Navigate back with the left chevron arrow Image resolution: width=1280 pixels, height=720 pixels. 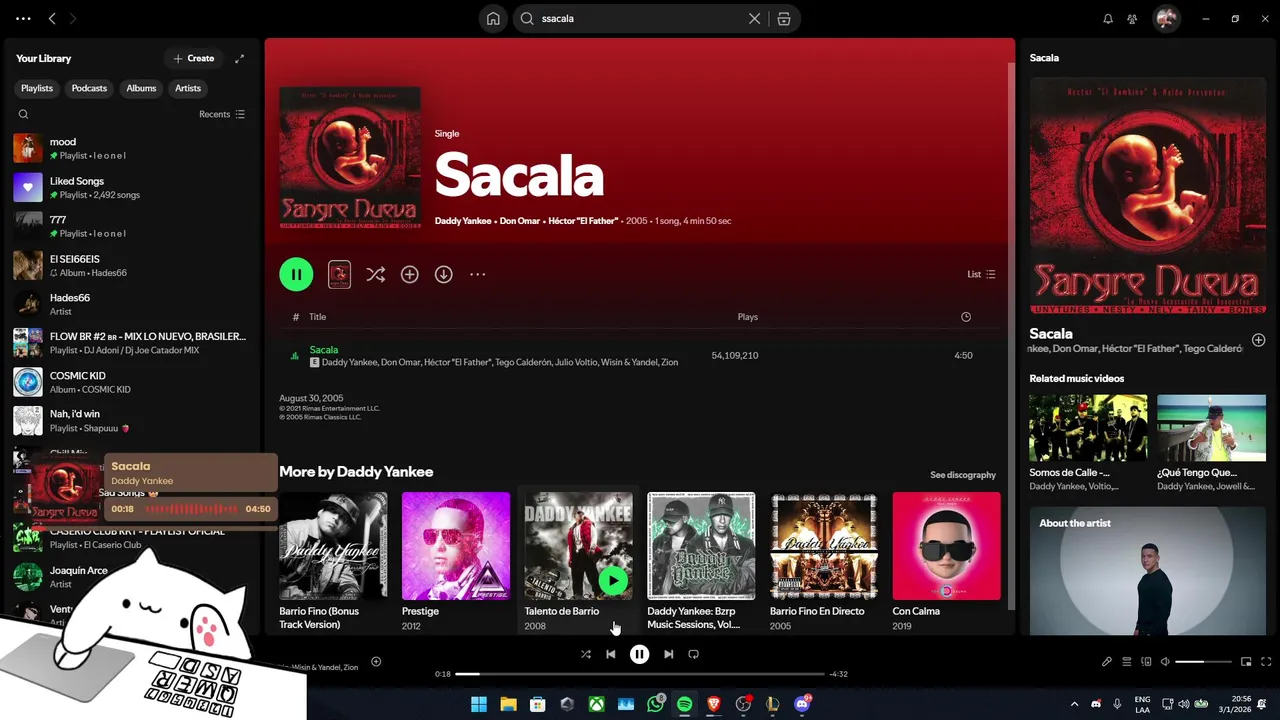(x=52, y=18)
